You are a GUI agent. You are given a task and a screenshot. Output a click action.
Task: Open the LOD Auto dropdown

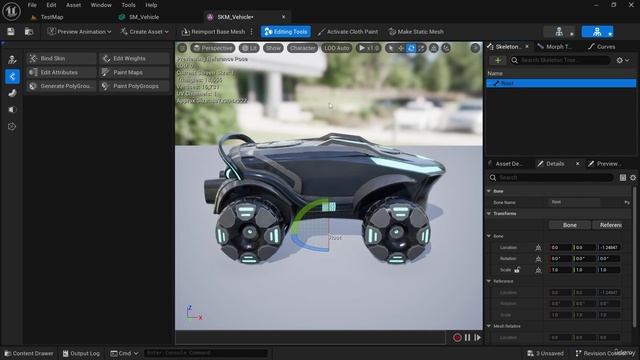(x=337, y=48)
